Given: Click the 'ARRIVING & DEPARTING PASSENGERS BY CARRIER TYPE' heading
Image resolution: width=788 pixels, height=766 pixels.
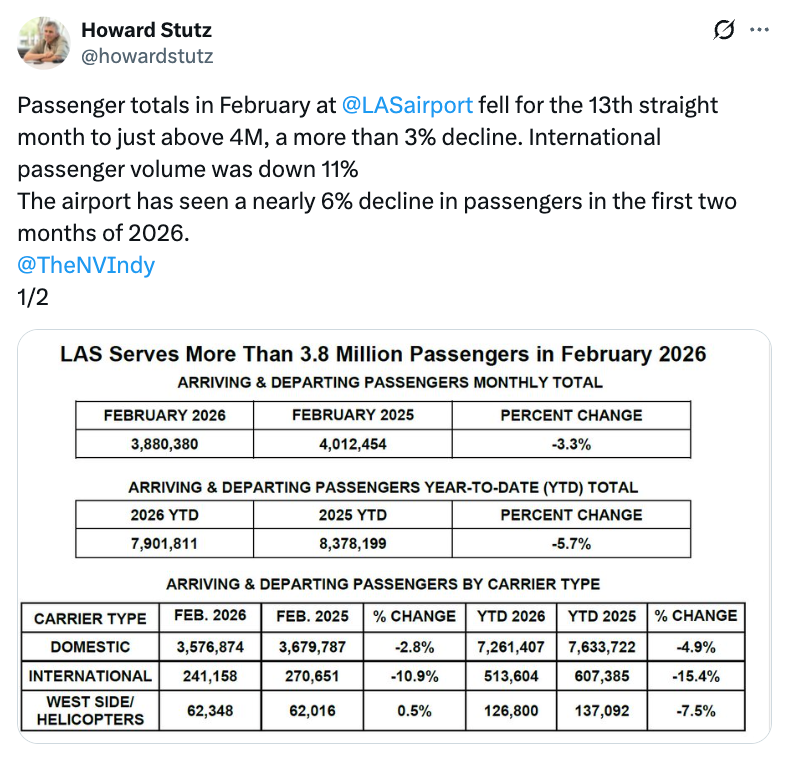Looking at the screenshot, I should coord(383,584).
